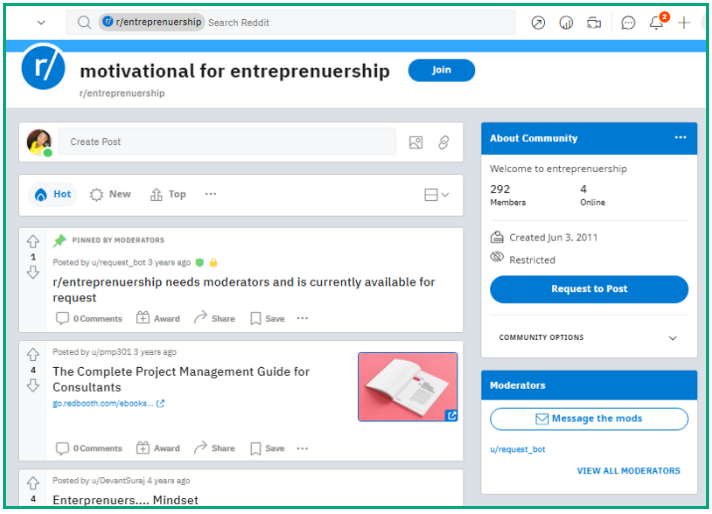Click Message the mods button
Image resolution: width=712 pixels, height=514 pixels.
pos(589,419)
